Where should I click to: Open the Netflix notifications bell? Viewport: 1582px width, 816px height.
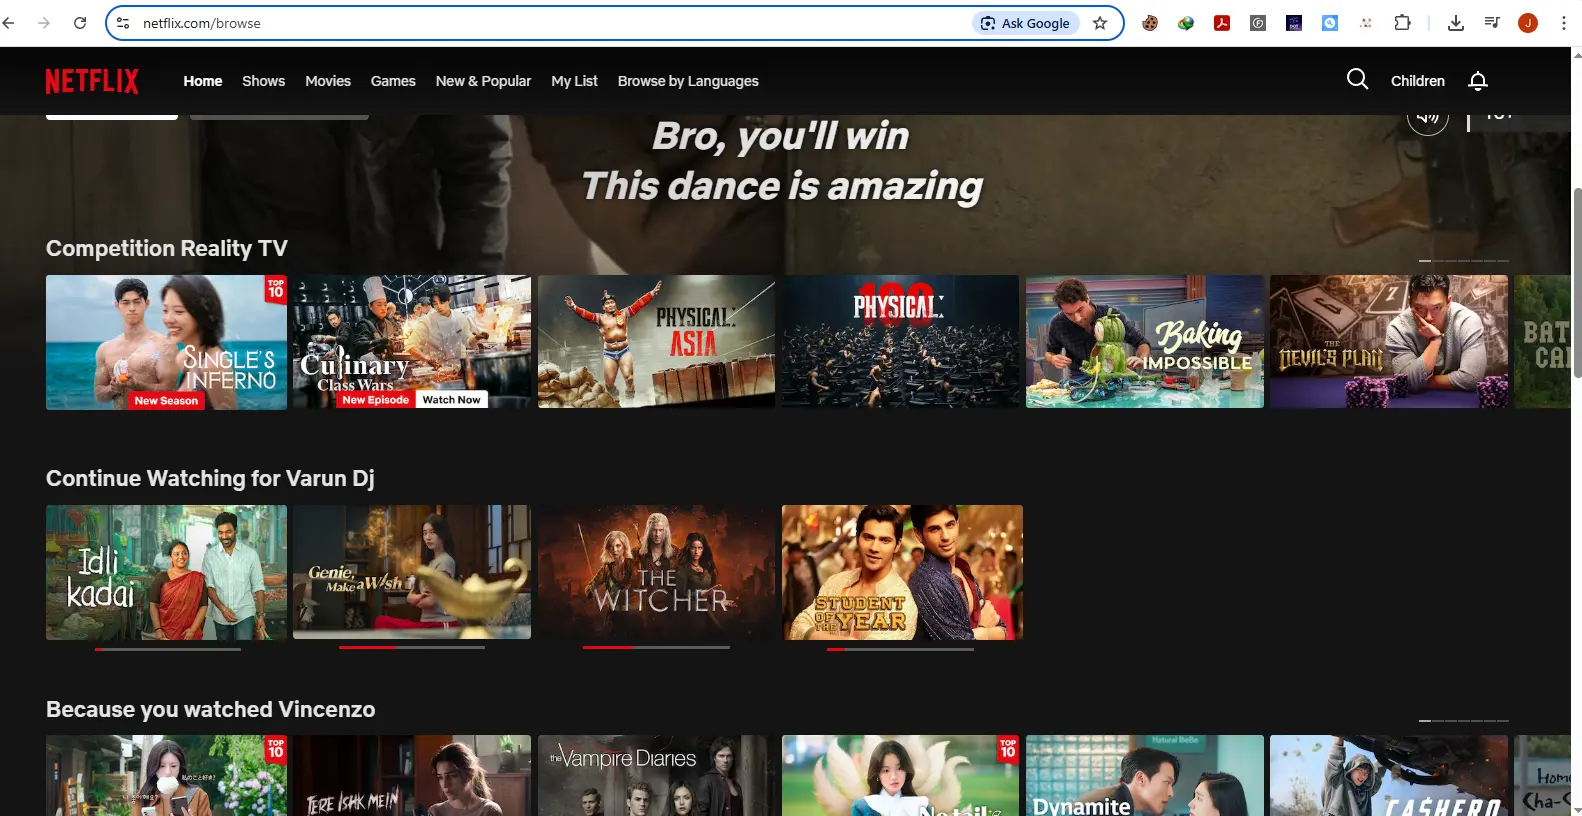pos(1478,81)
